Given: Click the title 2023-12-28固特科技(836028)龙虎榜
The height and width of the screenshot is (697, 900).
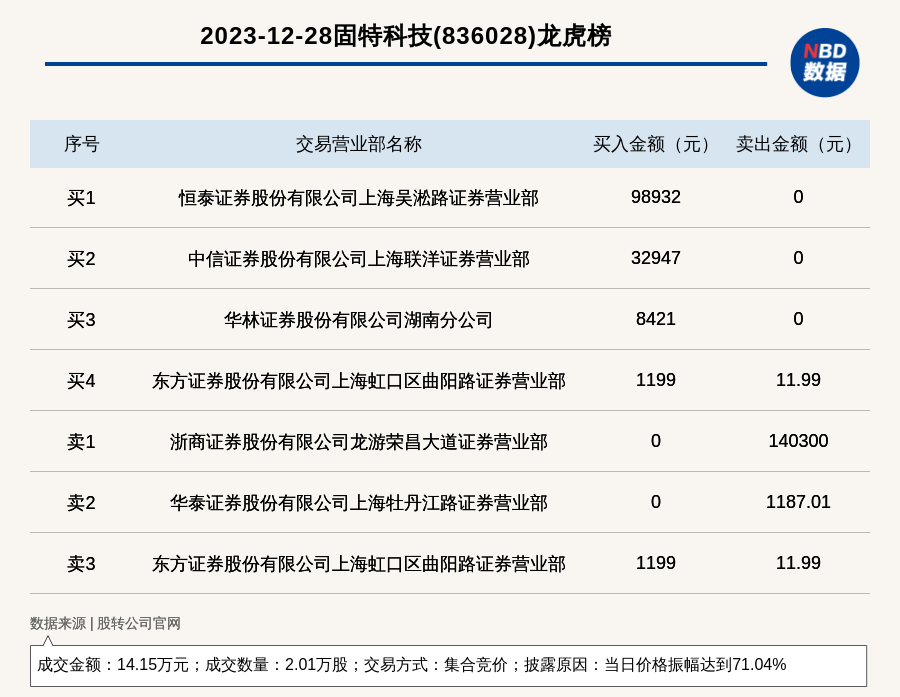Looking at the screenshot, I should point(405,36).
